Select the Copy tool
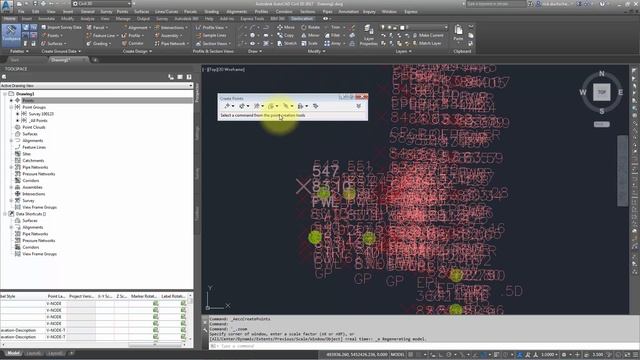 point(286,36)
